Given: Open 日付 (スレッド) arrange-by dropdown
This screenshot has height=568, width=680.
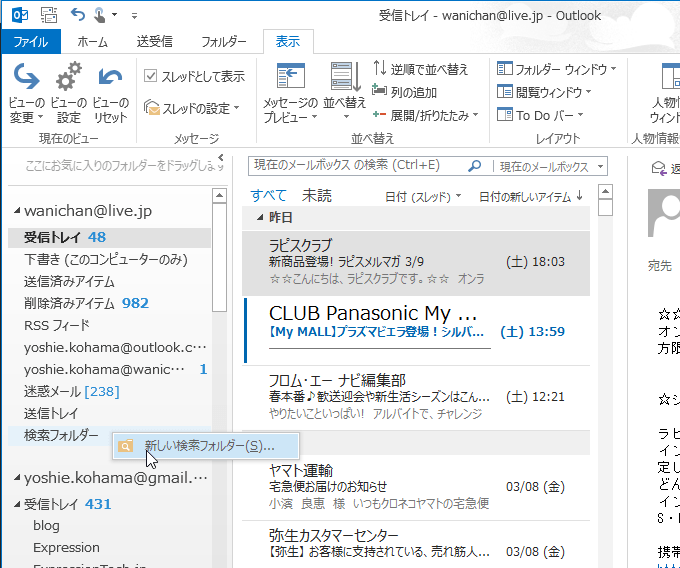Looking at the screenshot, I should click(x=423, y=197).
